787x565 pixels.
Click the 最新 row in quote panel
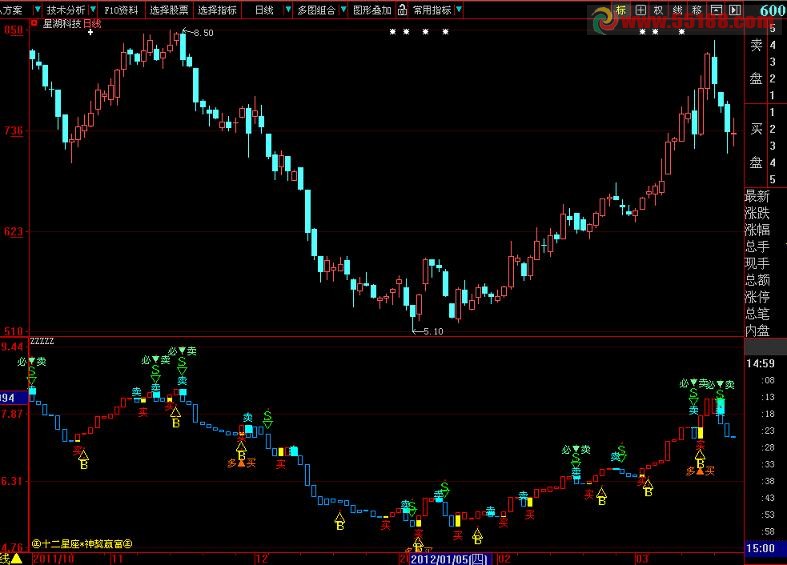(x=757, y=195)
